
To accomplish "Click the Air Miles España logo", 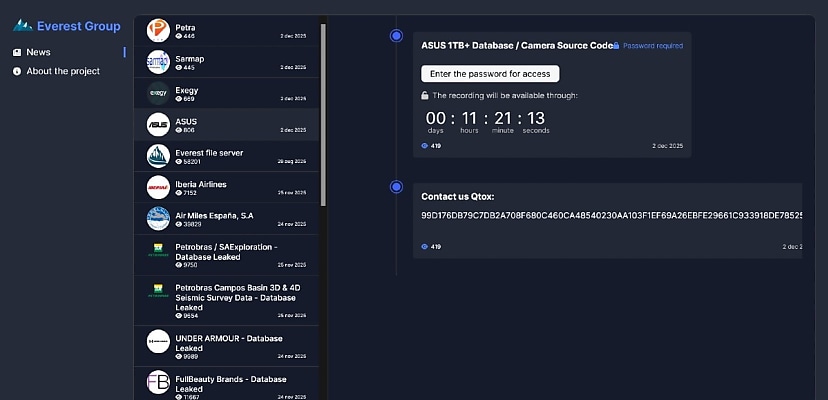I will click(x=158, y=219).
